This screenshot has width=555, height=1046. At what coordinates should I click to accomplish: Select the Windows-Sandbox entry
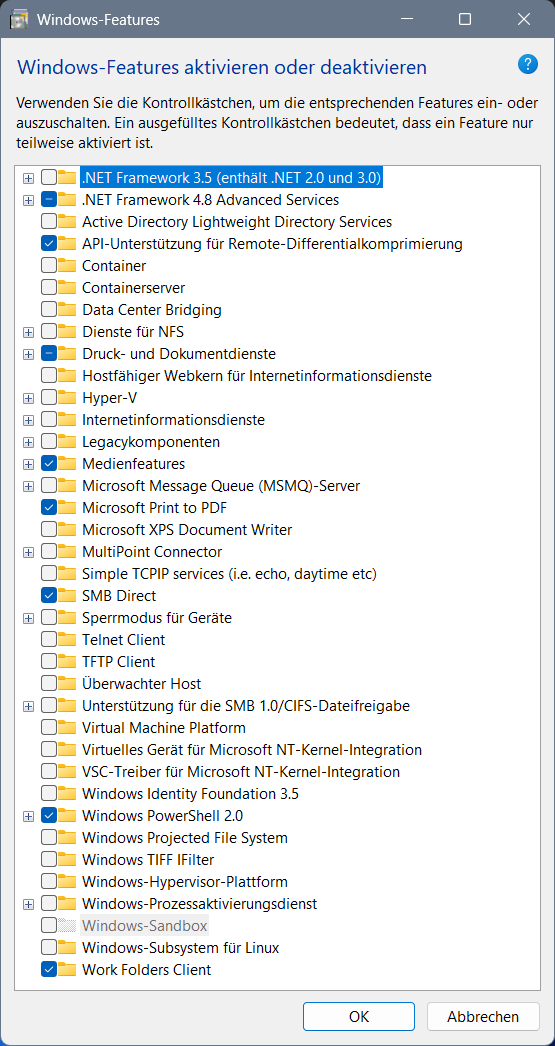point(145,926)
